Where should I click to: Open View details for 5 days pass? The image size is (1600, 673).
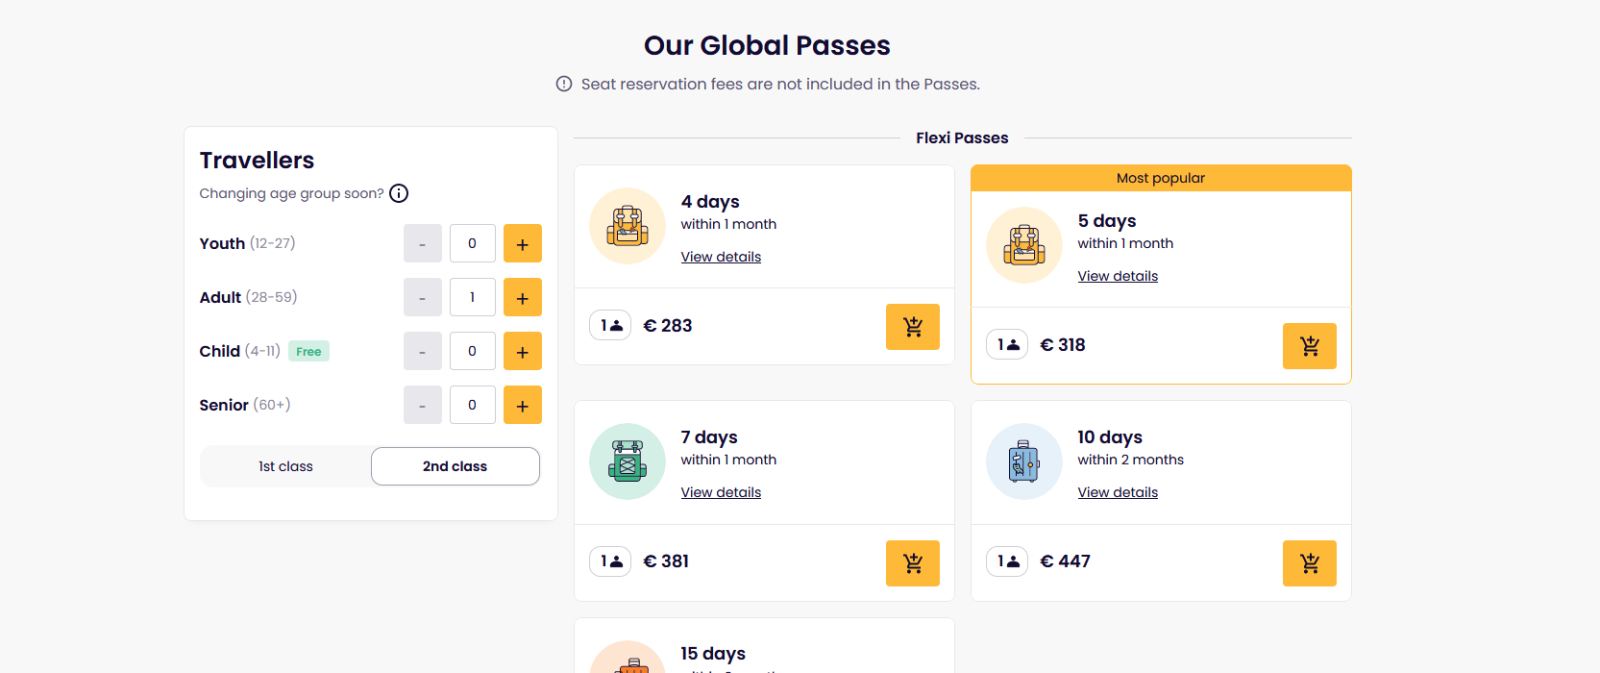1117,276
